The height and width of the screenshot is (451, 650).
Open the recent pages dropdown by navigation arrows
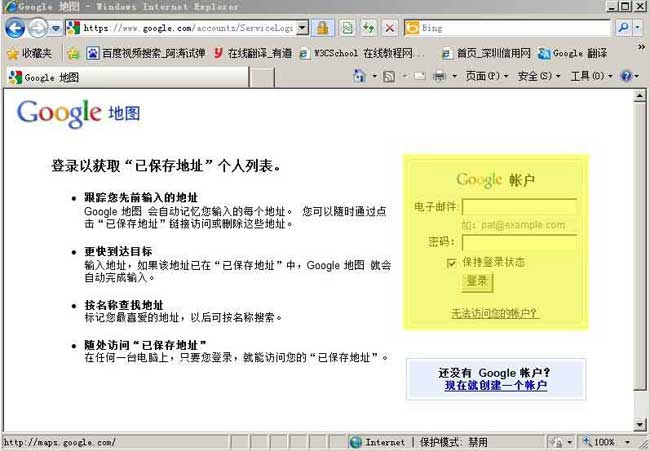coord(56,29)
